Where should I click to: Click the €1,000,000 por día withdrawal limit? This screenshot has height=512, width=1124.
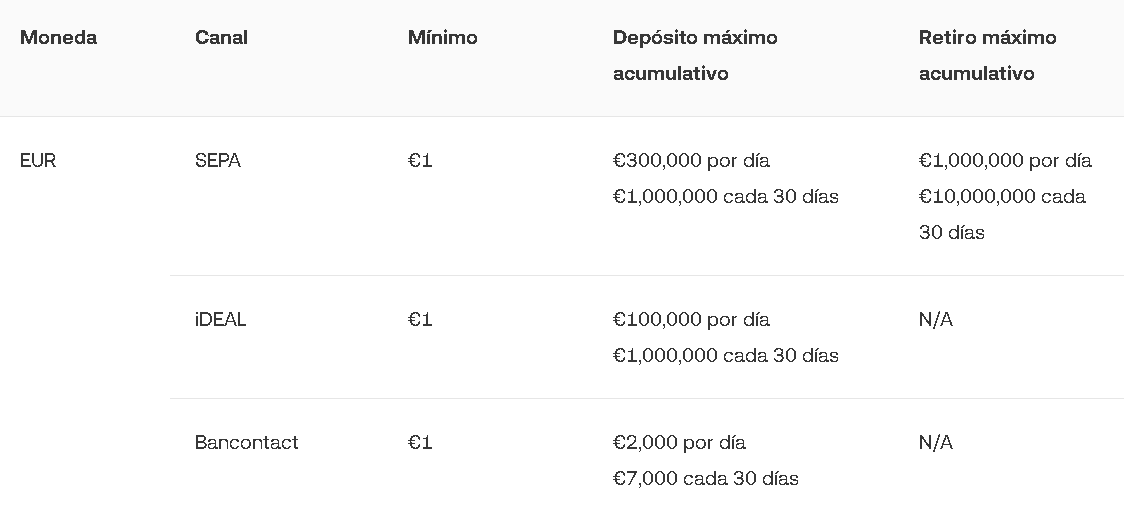tap(1005, 161)
